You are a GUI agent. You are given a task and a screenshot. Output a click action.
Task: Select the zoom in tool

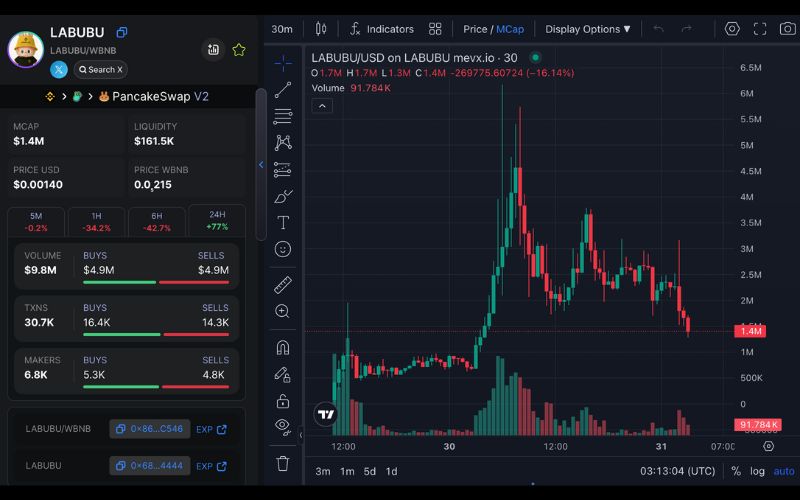click(283, 311)
